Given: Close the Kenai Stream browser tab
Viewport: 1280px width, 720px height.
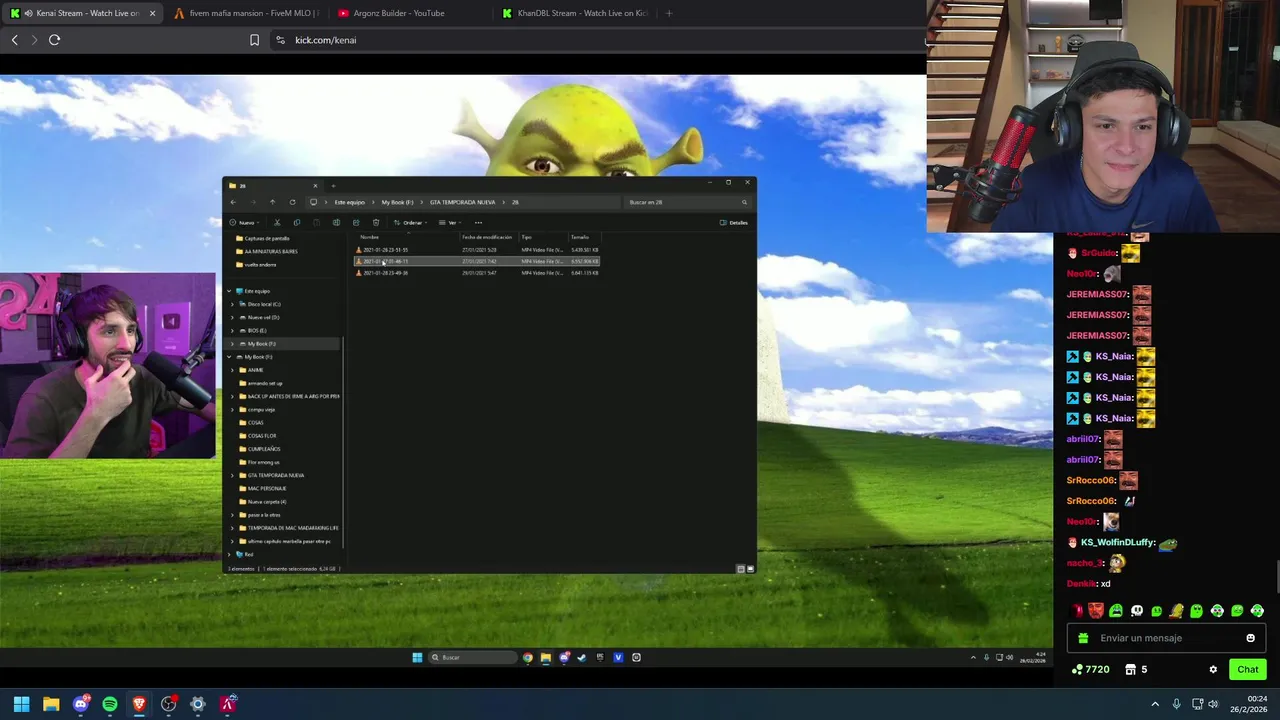Looking at the screenshot, I should pyautogui.click(x=152, y=13).
